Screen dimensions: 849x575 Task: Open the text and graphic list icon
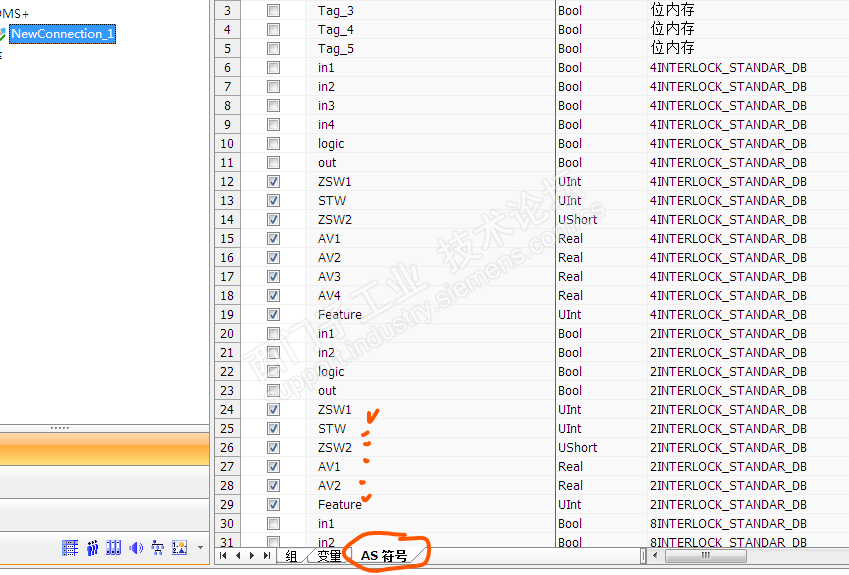click(180, 547)
